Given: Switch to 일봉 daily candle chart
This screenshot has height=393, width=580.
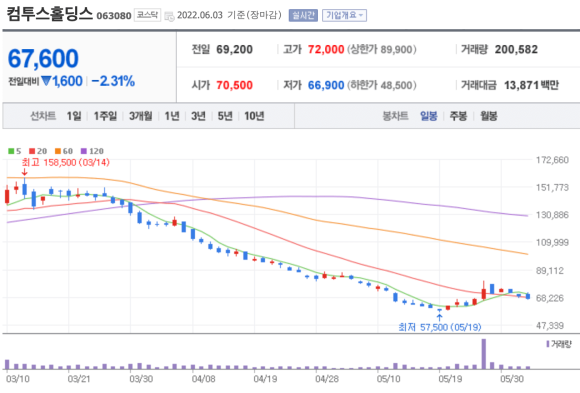Looking at the screenshot, I should tap(429, 116).
